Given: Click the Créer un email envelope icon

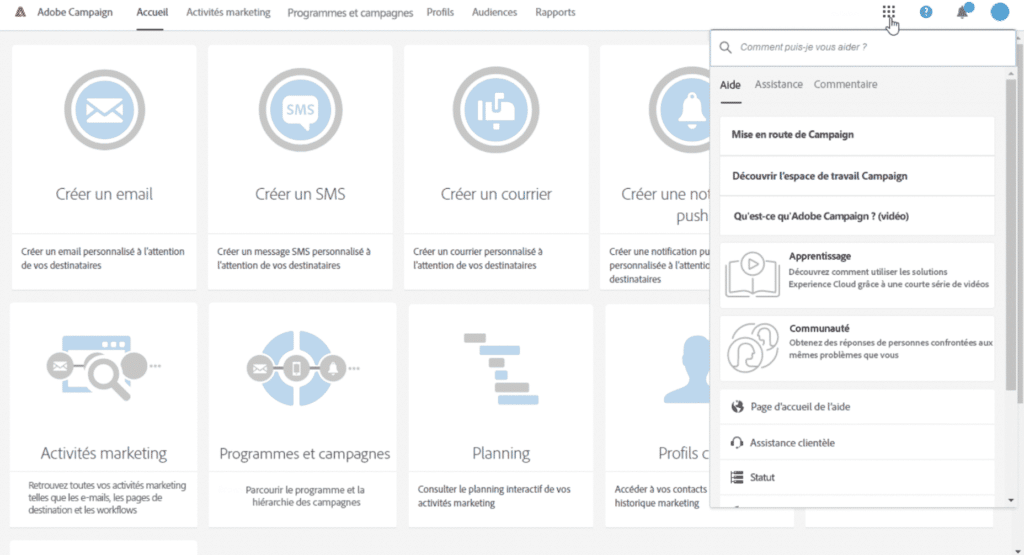Looking at the screenshot, I should 104,109.
